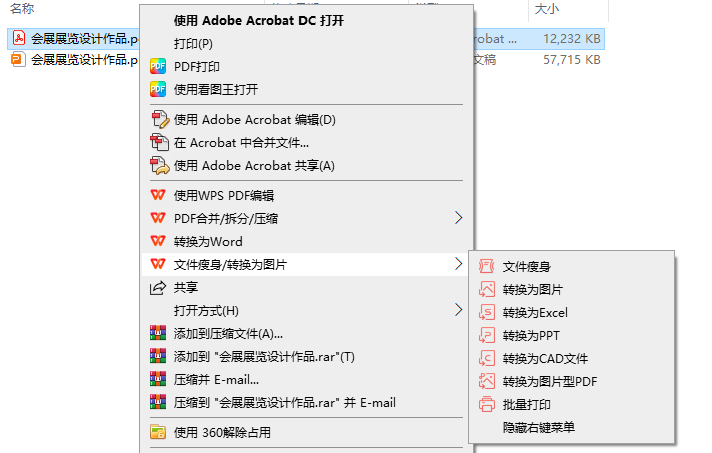Image resolution: width=712 pixels, height=453 pixels.
Task: Click the 360解除占用 folder icon
Action: point(158,432)
